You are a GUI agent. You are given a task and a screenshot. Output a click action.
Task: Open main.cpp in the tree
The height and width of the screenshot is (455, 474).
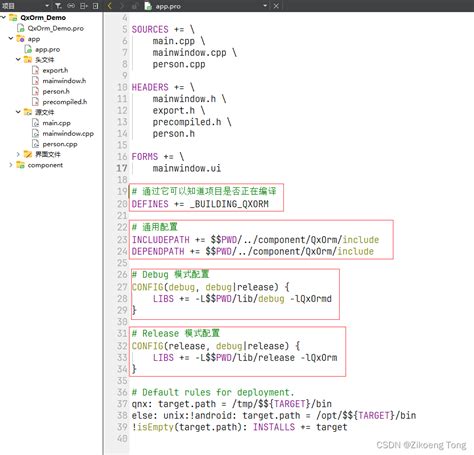point(56,123)
